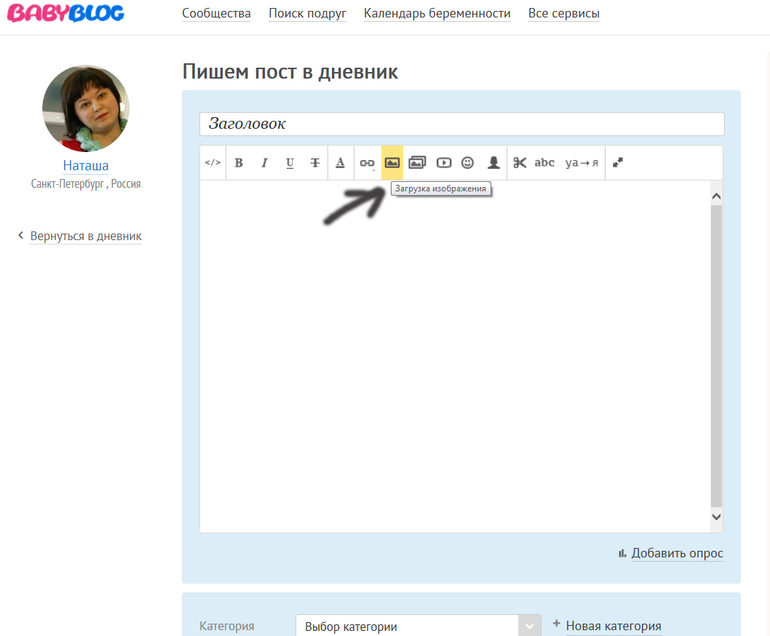
Task: Toggle italic text formatting
Action: coord(264,163)
